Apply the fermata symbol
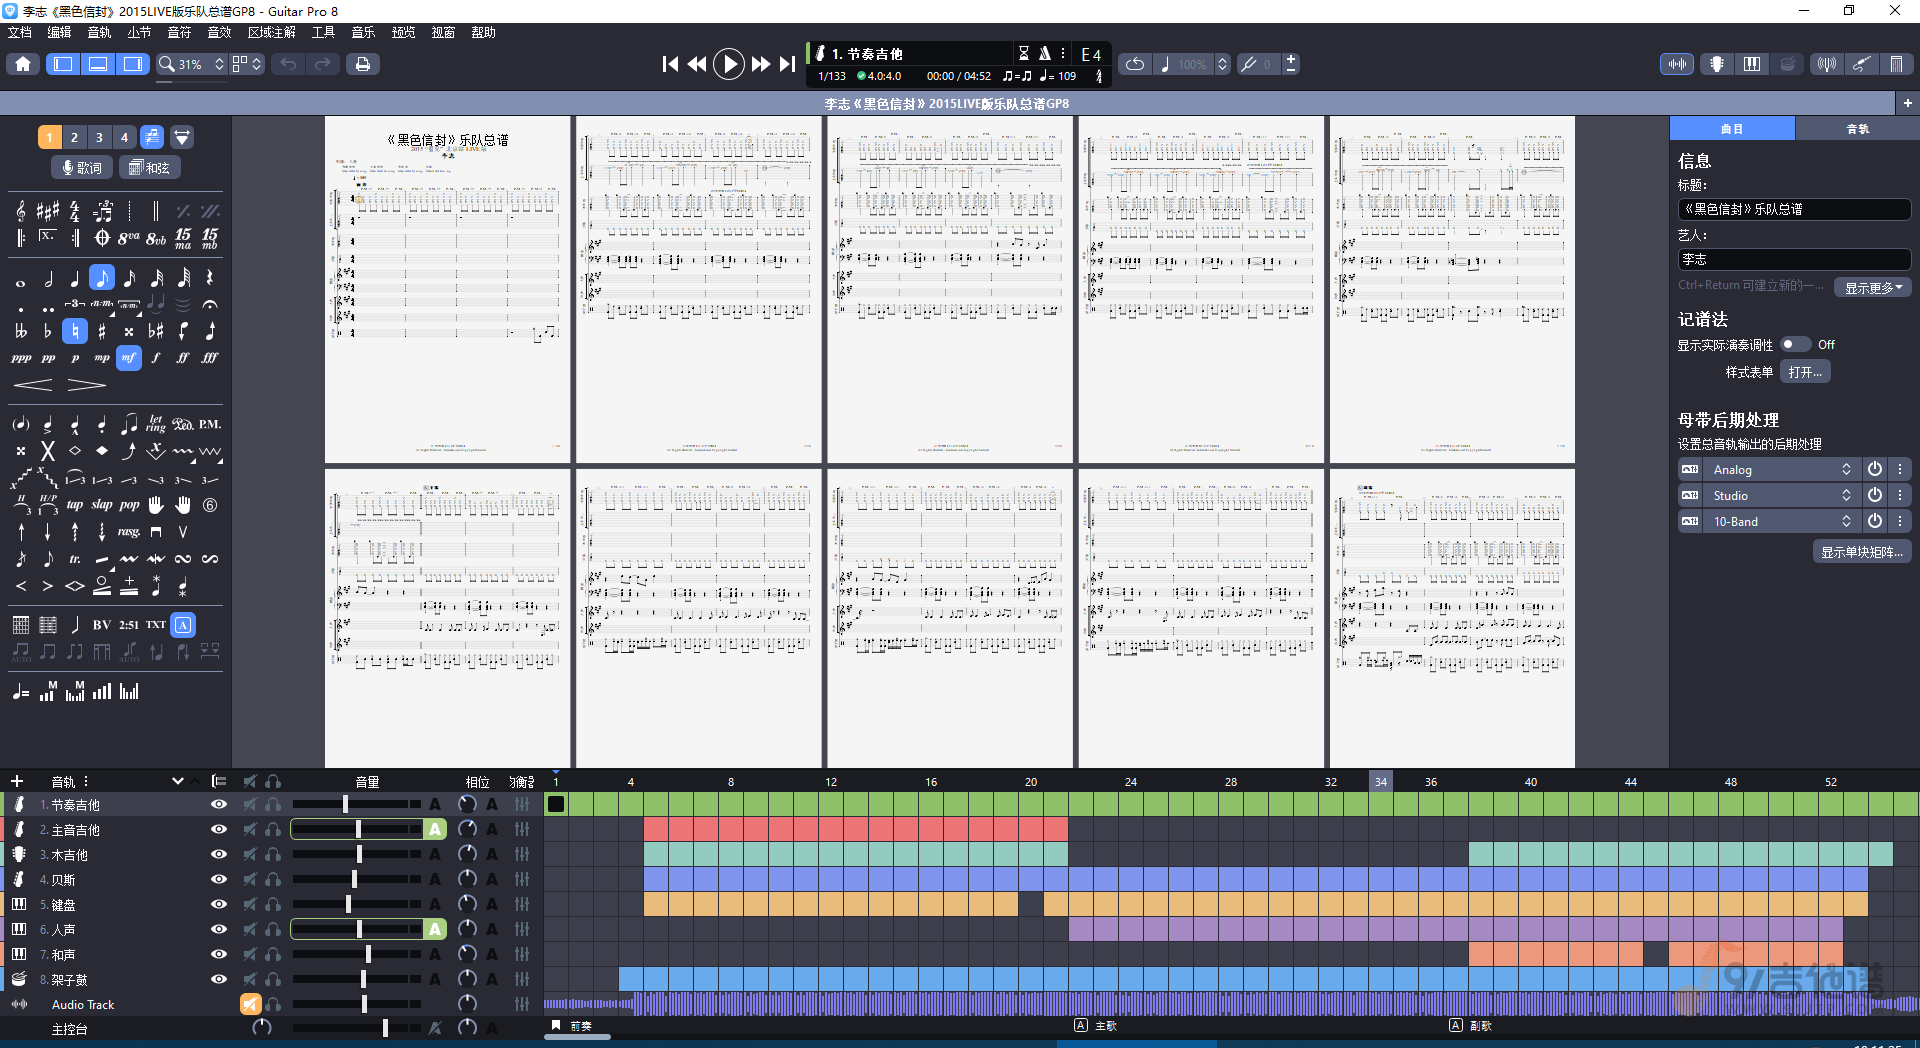 tap(210, 304)
